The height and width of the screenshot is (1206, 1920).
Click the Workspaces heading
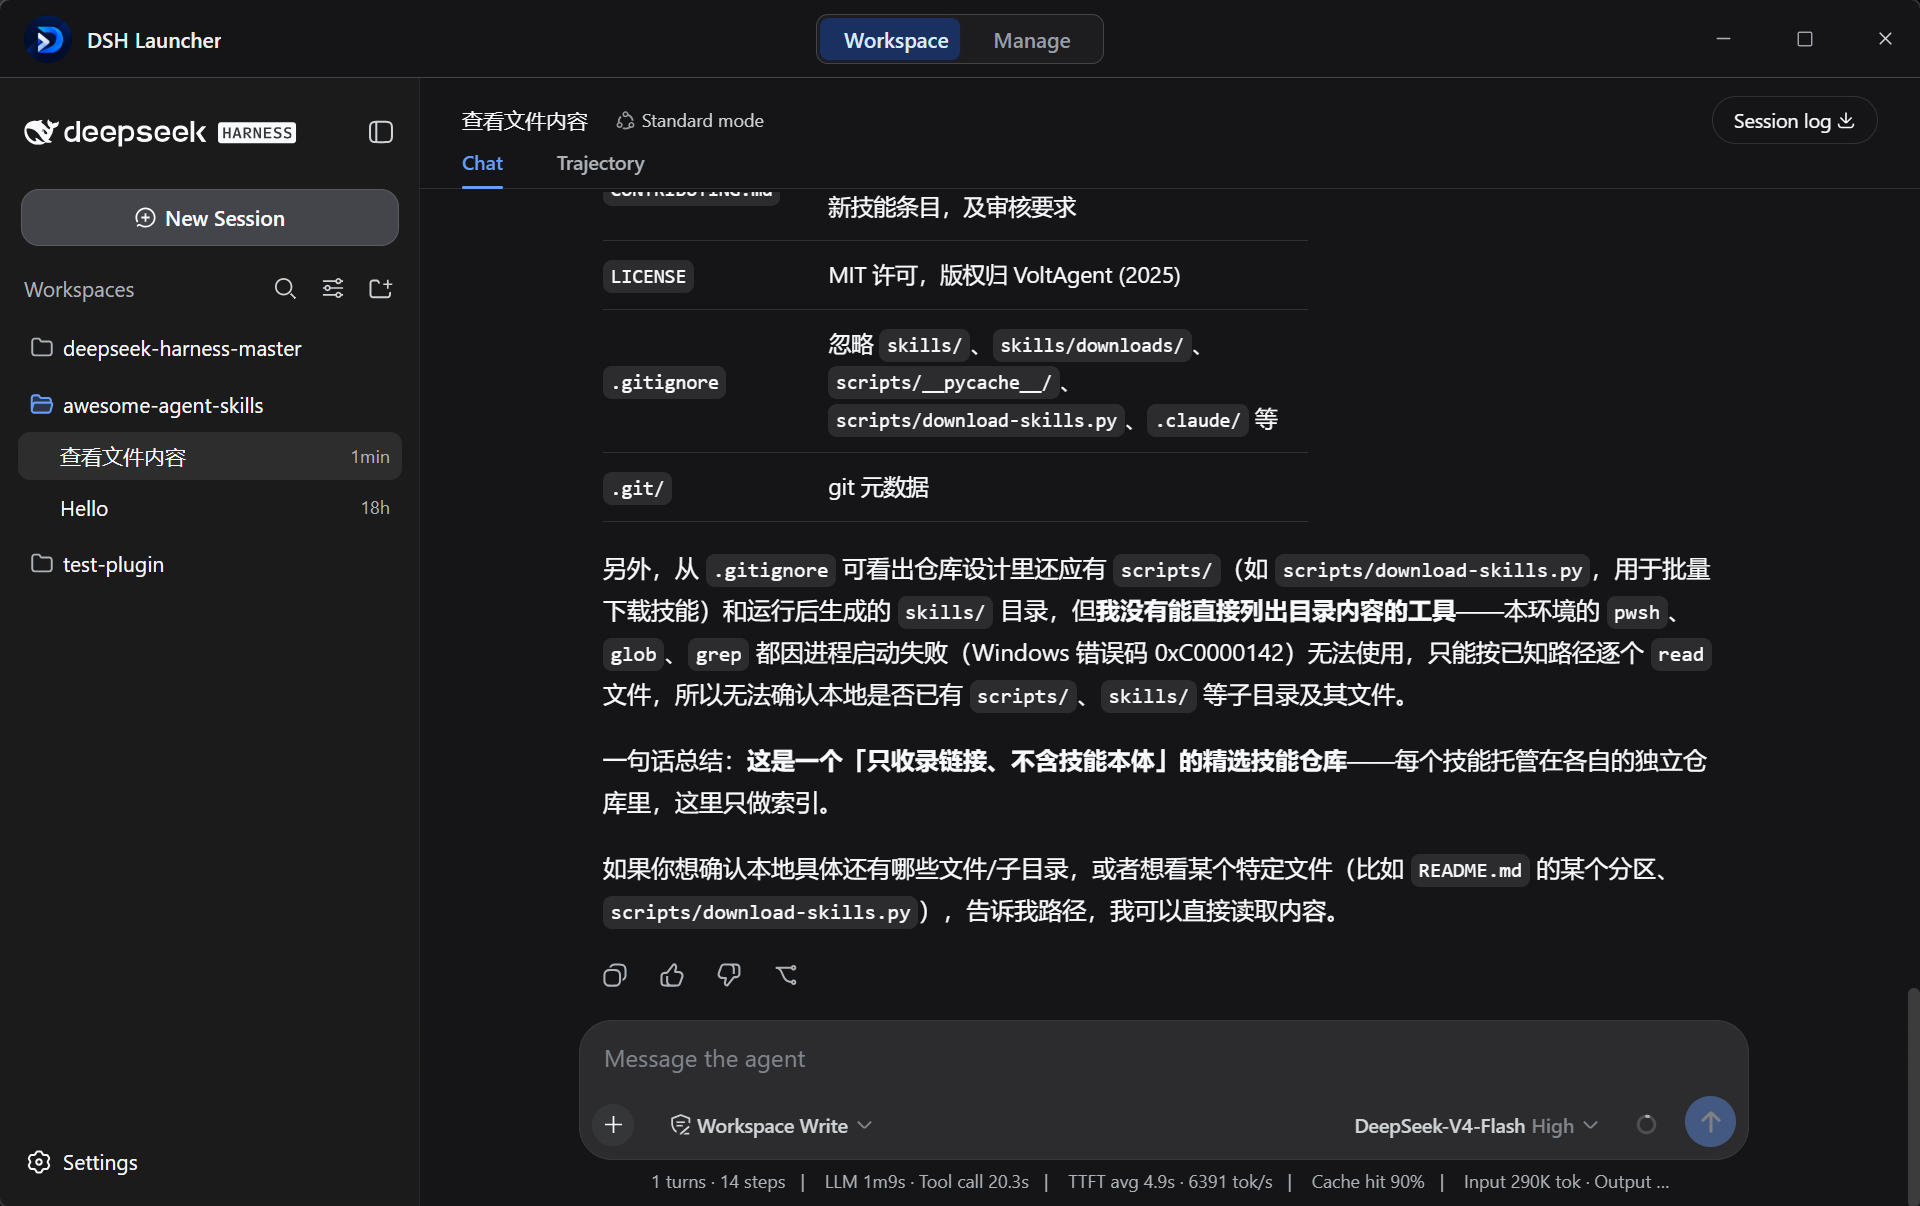79,289
